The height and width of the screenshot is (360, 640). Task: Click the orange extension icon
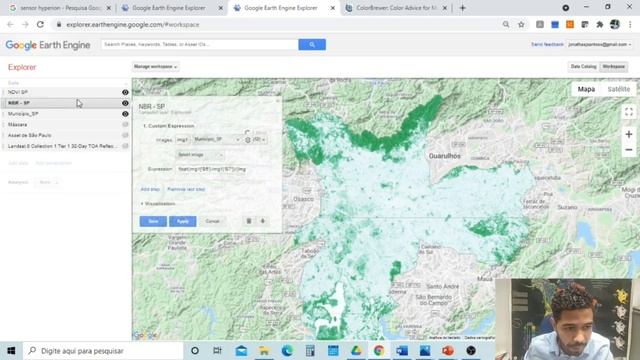click(x=570, y=24)
